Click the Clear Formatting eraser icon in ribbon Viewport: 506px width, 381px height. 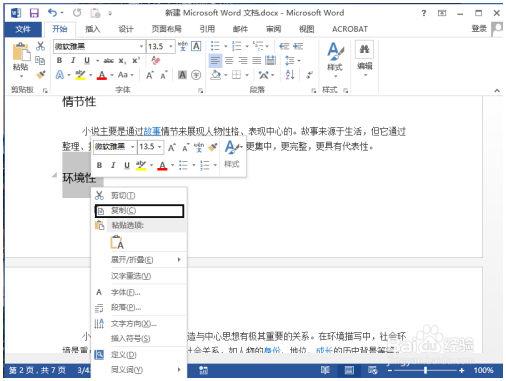click(155, 60)
